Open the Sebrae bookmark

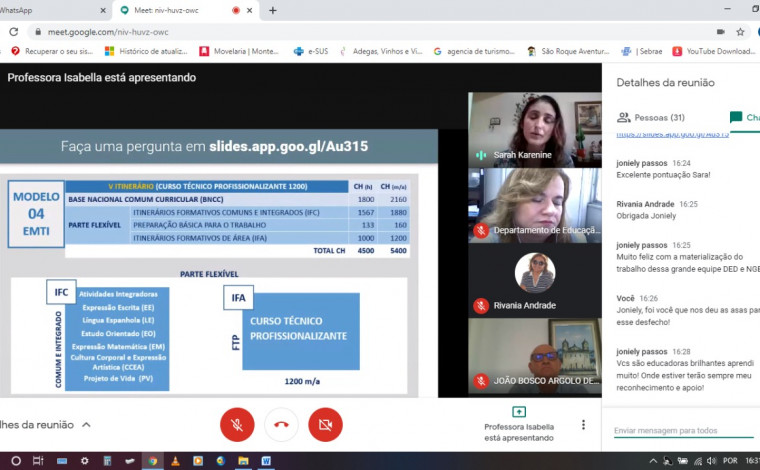(647, 51)
